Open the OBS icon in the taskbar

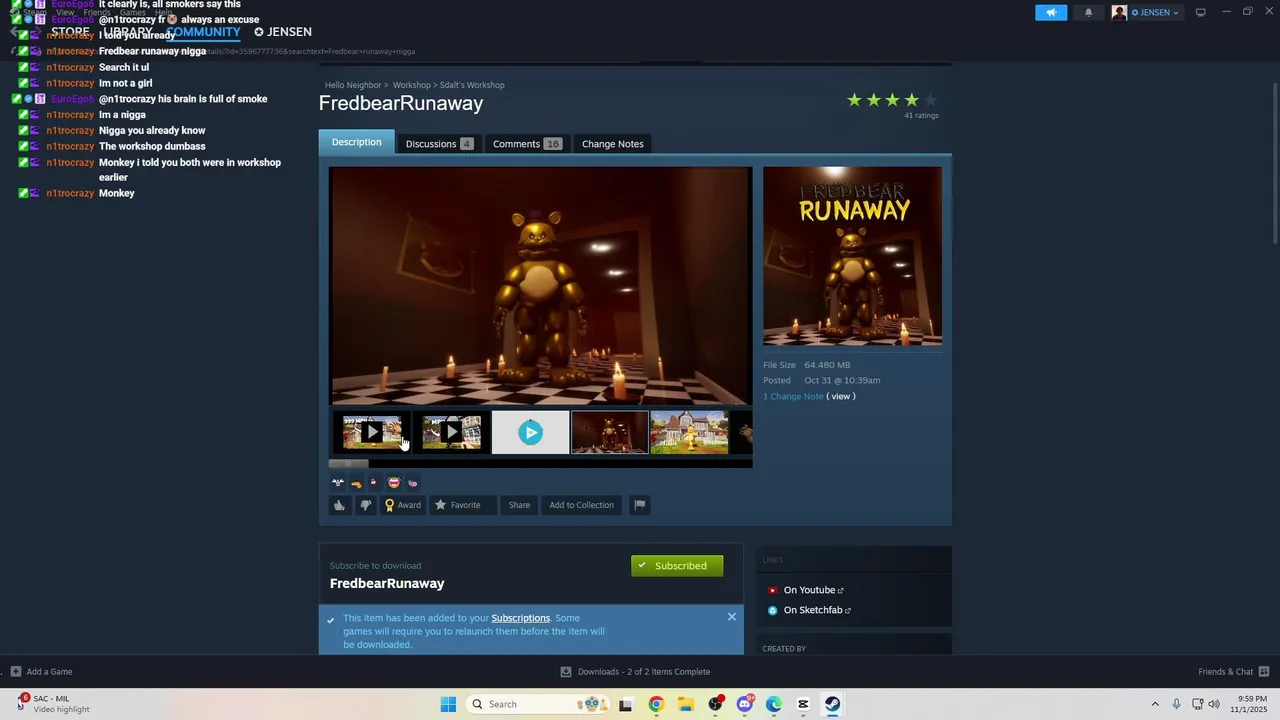[715, 704]
